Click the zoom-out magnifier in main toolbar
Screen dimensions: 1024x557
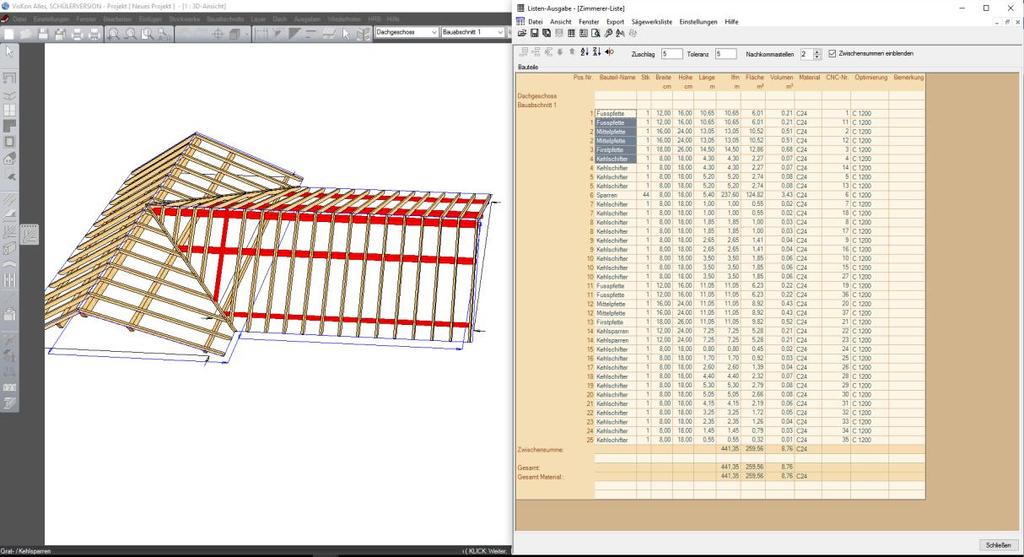(131, 34)
